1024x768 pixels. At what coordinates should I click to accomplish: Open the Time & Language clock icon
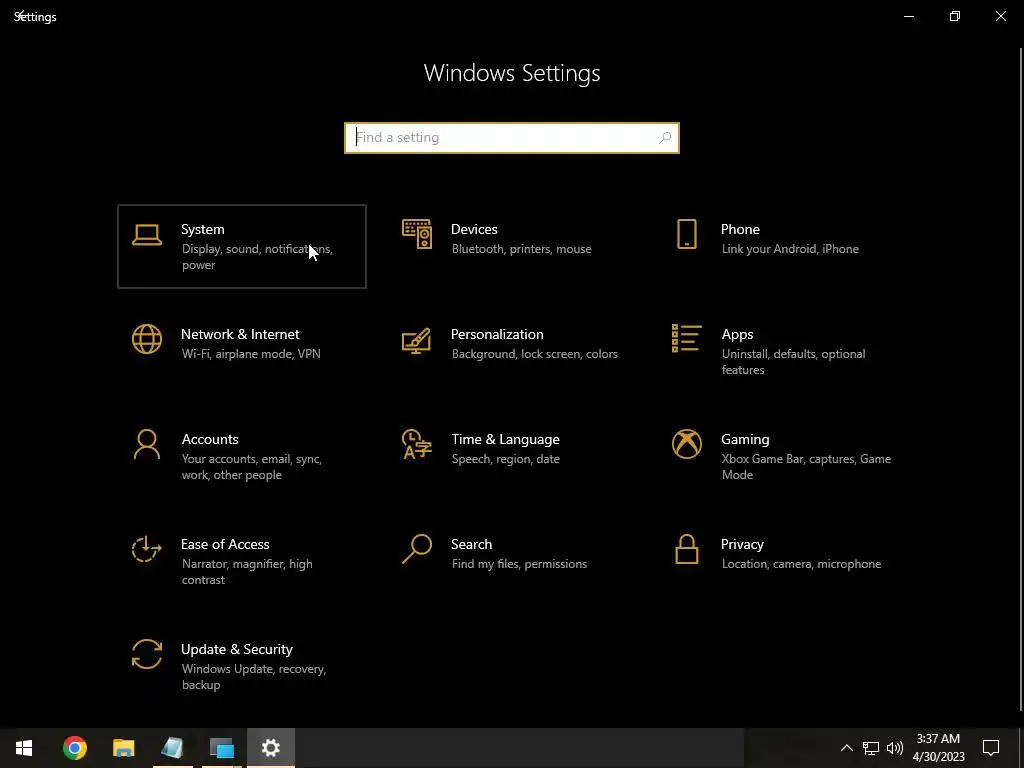tap(417, 444)
